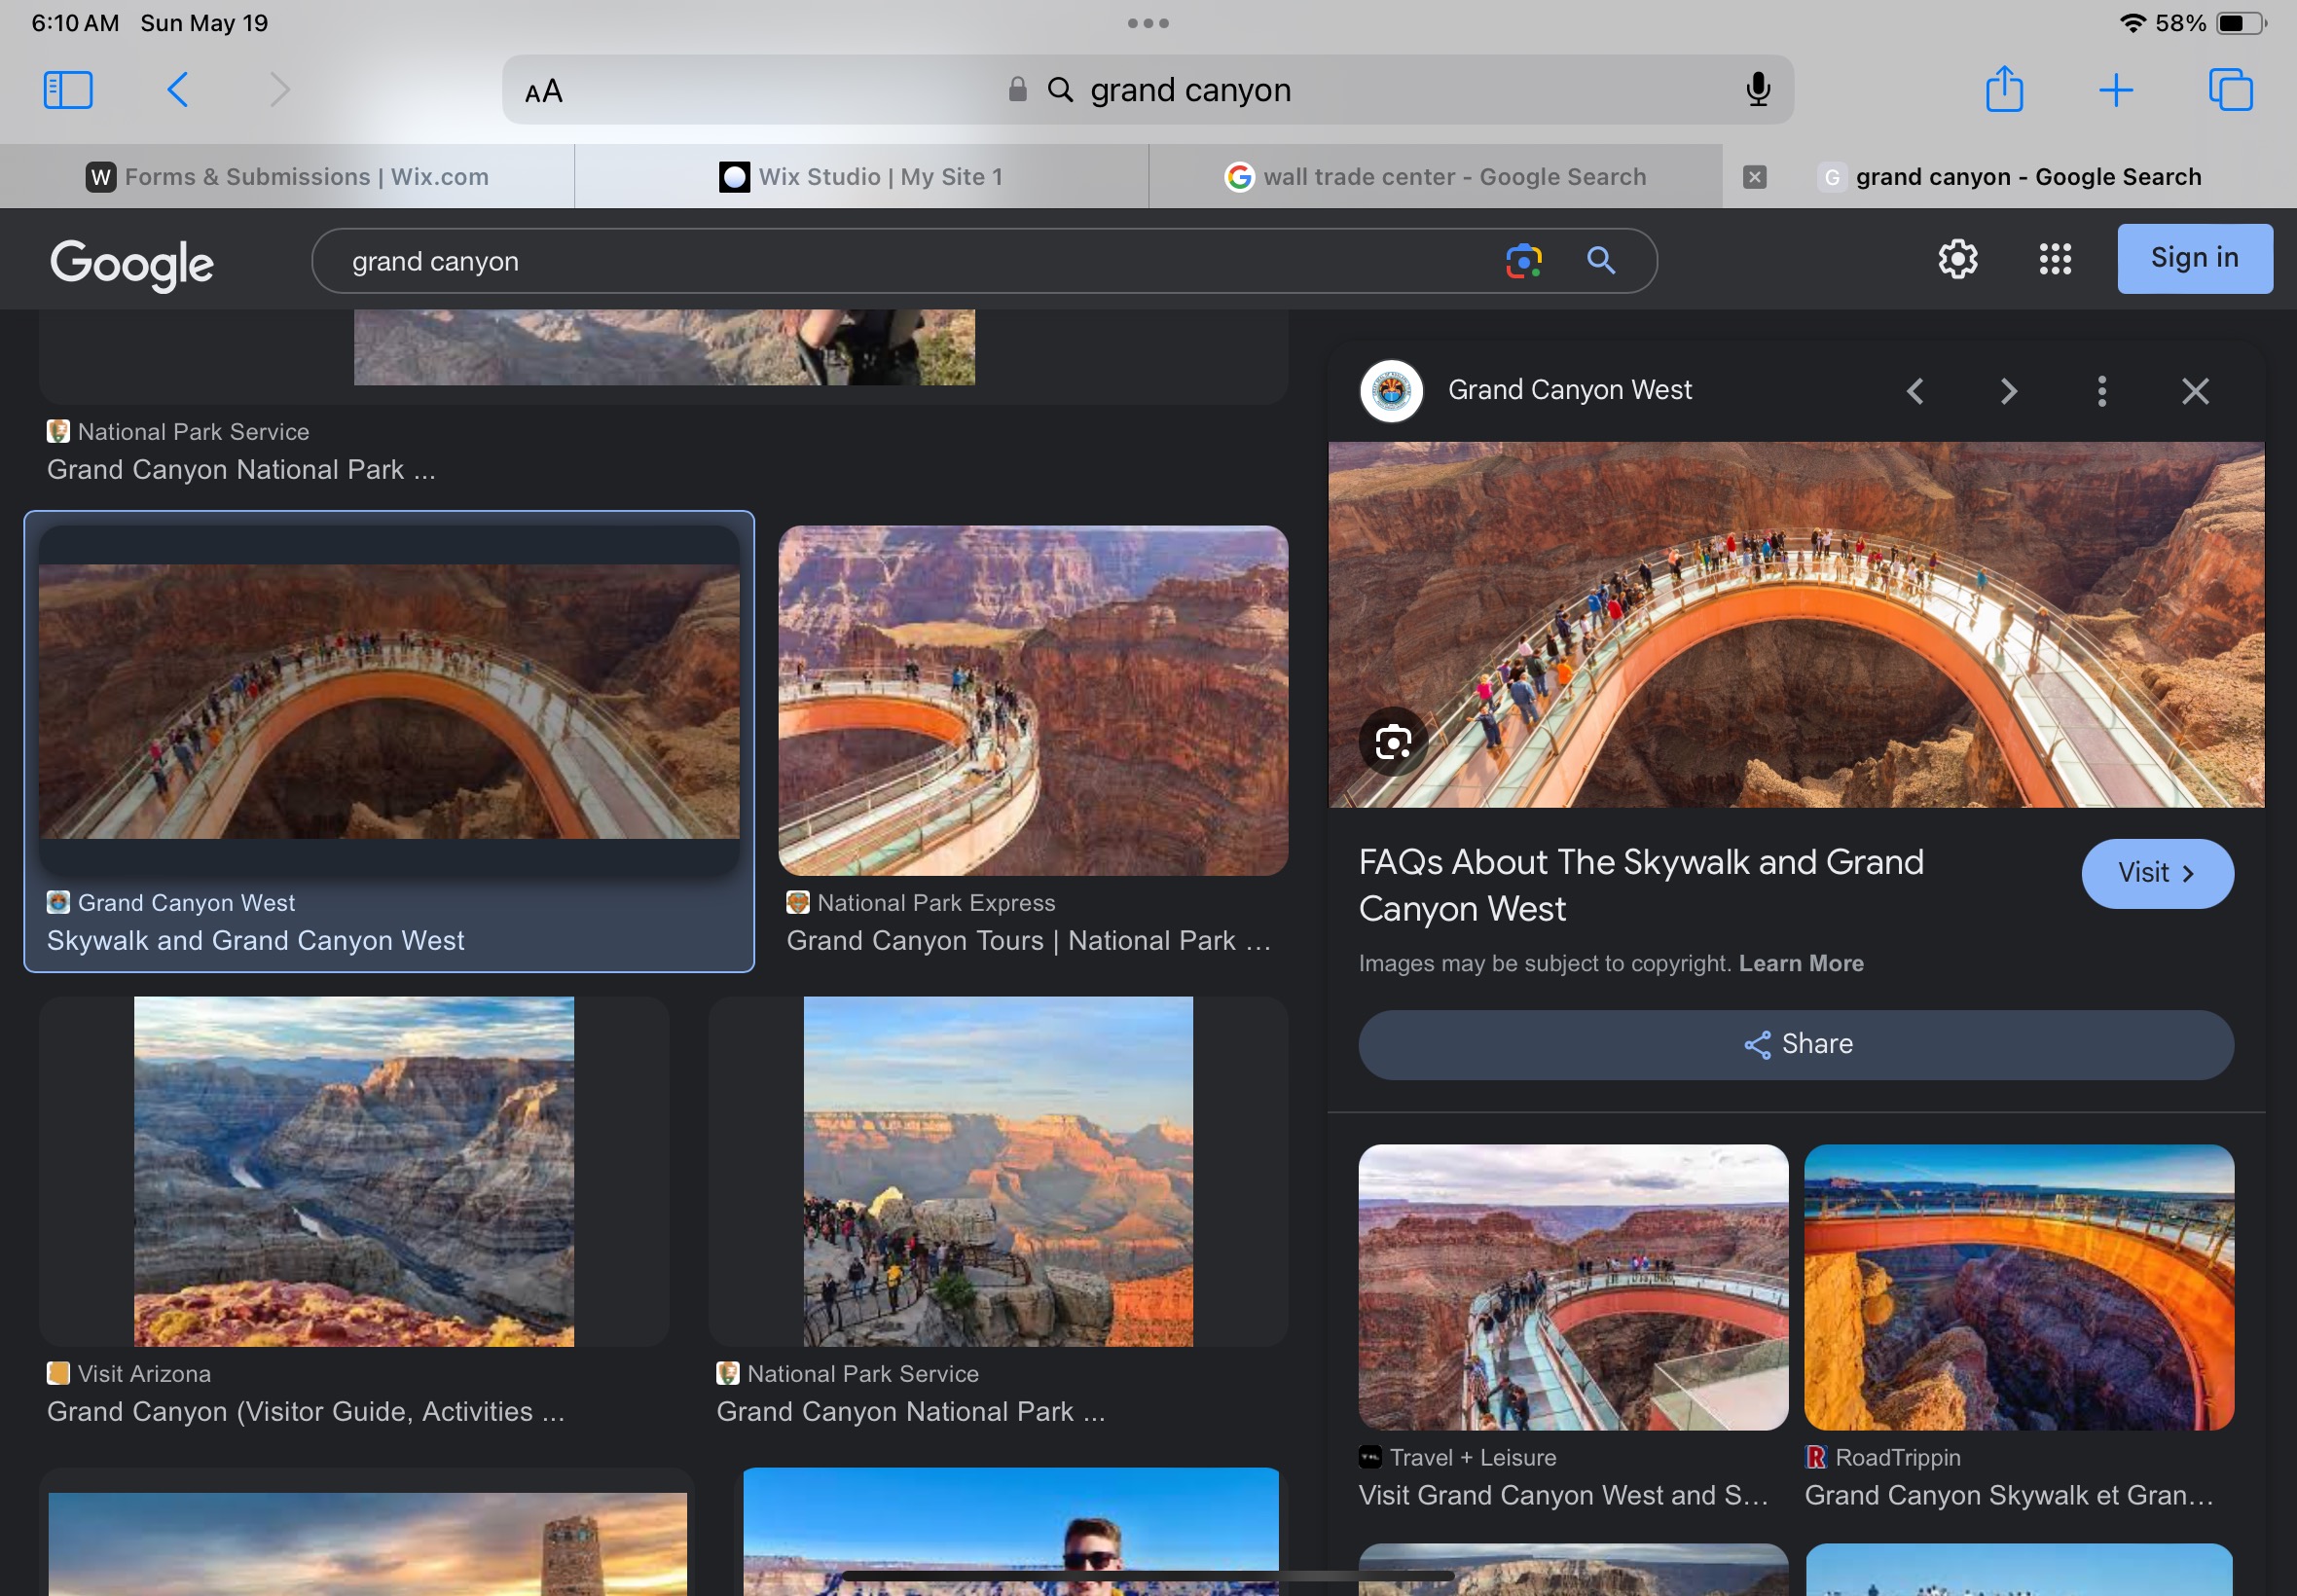Go back to the previous page
Viewport: 2297px width, 1596px height.
[178, 90]
